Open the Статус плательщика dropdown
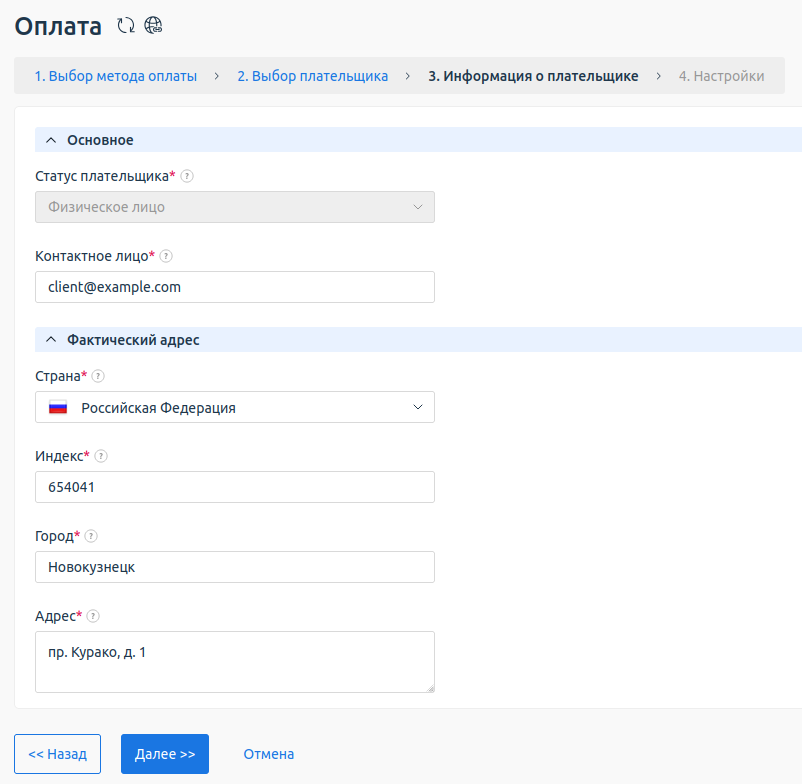This screenshot has width=802, height=784. (234, 207)
